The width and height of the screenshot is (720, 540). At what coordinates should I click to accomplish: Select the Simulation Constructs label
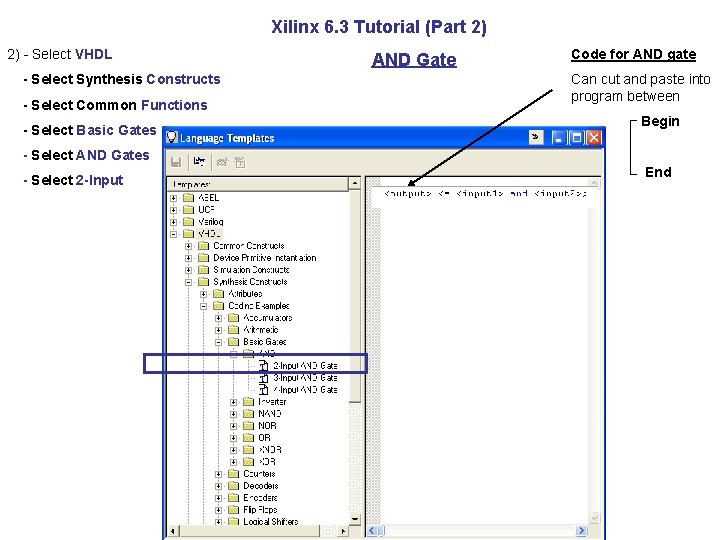(251, 270)
